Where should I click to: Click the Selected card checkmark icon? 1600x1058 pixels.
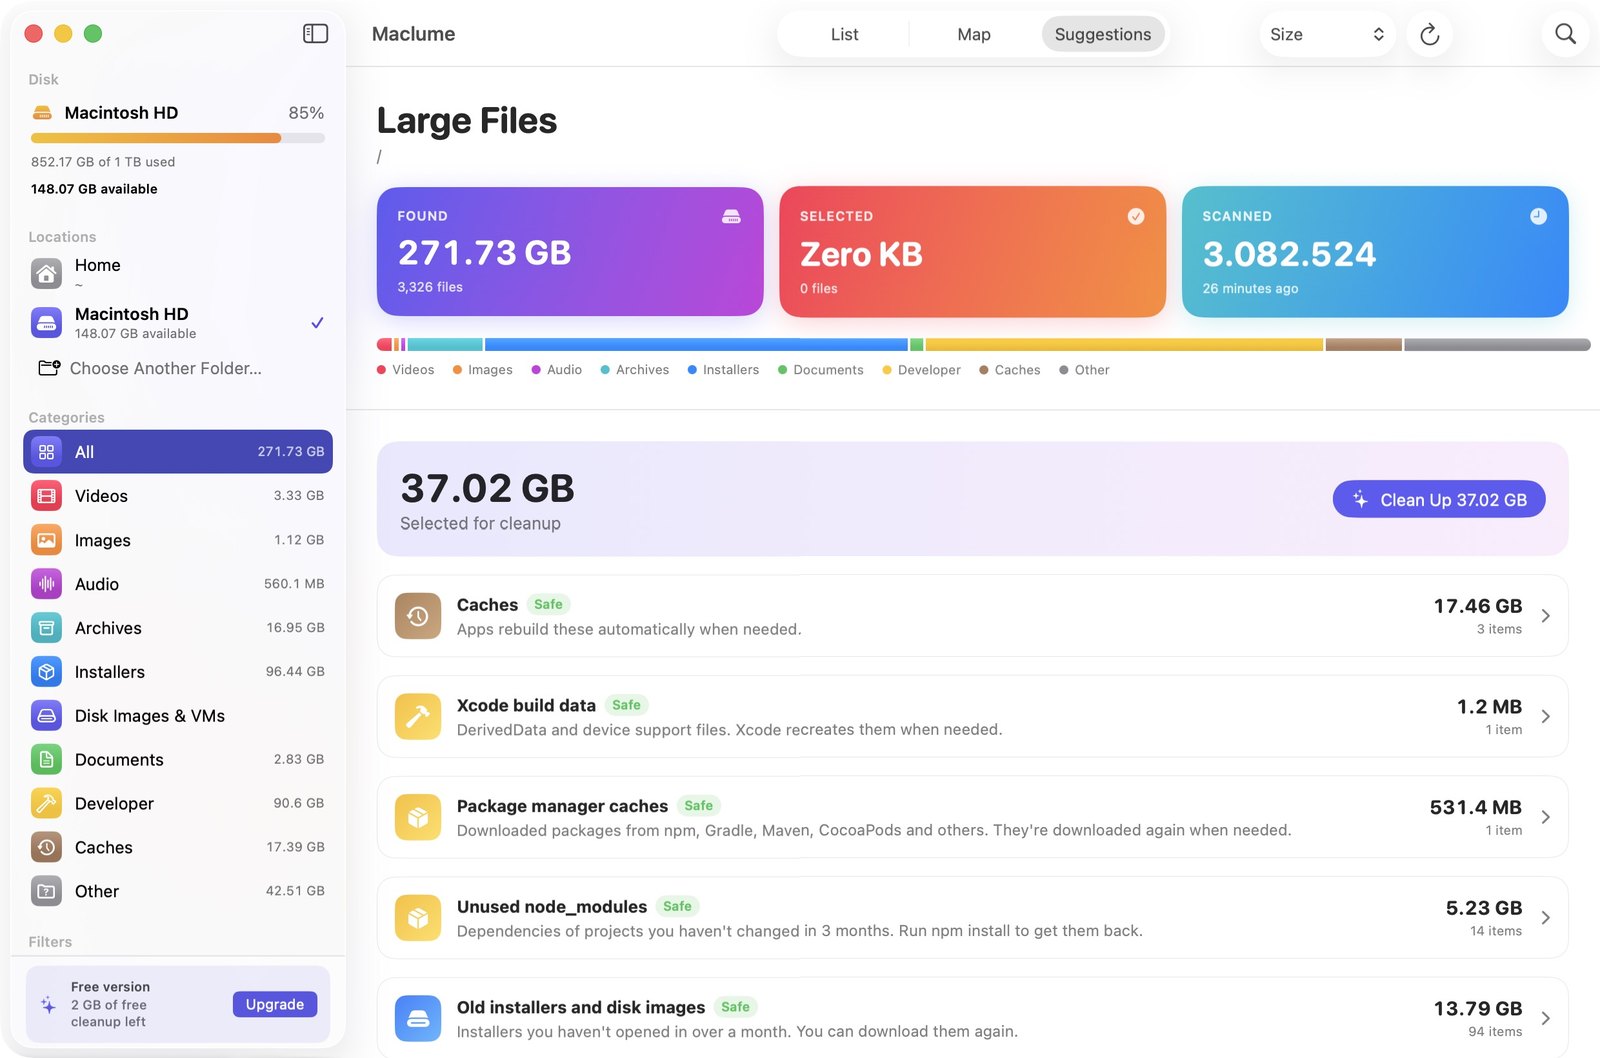pyautogui.click(x=1136, y=216)
